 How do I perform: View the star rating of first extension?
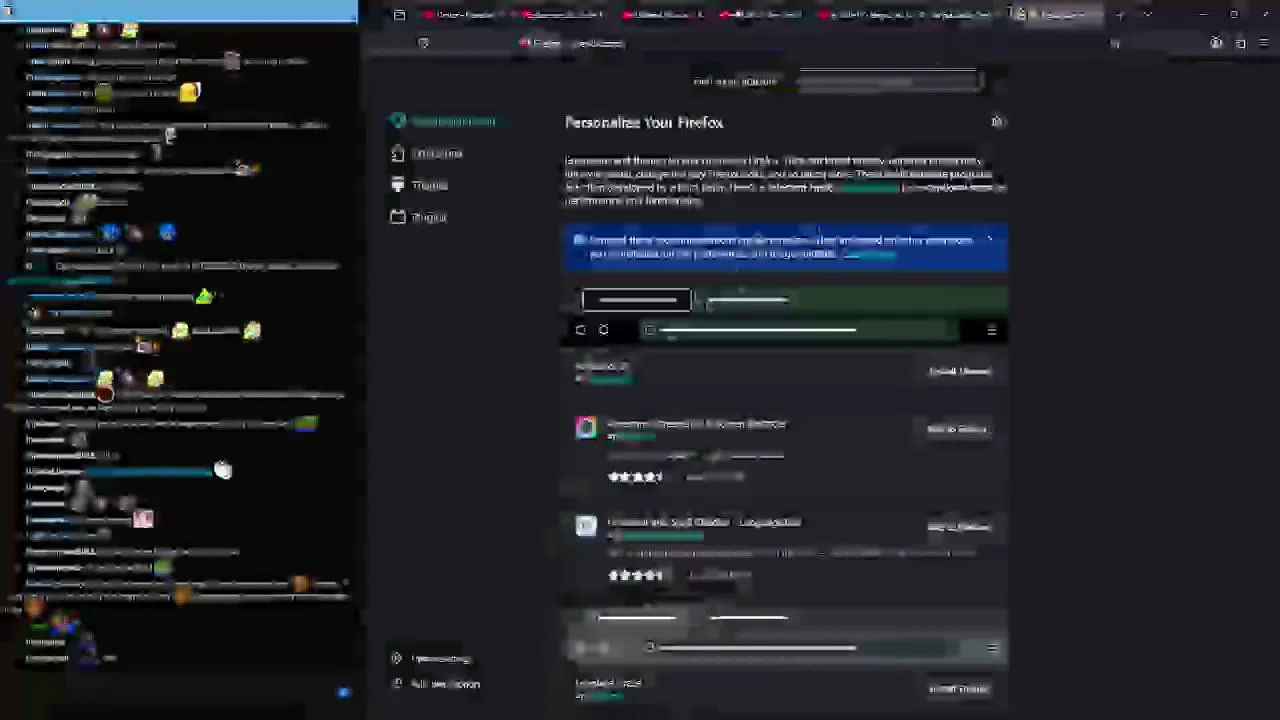coord(636,477)
